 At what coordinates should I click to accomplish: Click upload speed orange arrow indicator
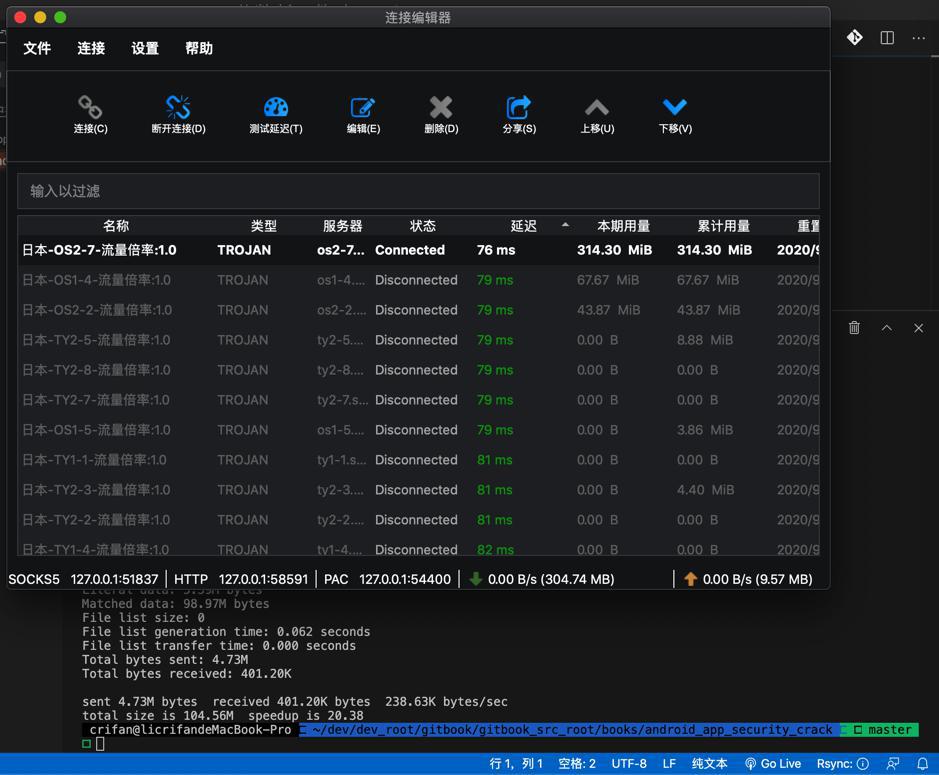click(690, 579)
